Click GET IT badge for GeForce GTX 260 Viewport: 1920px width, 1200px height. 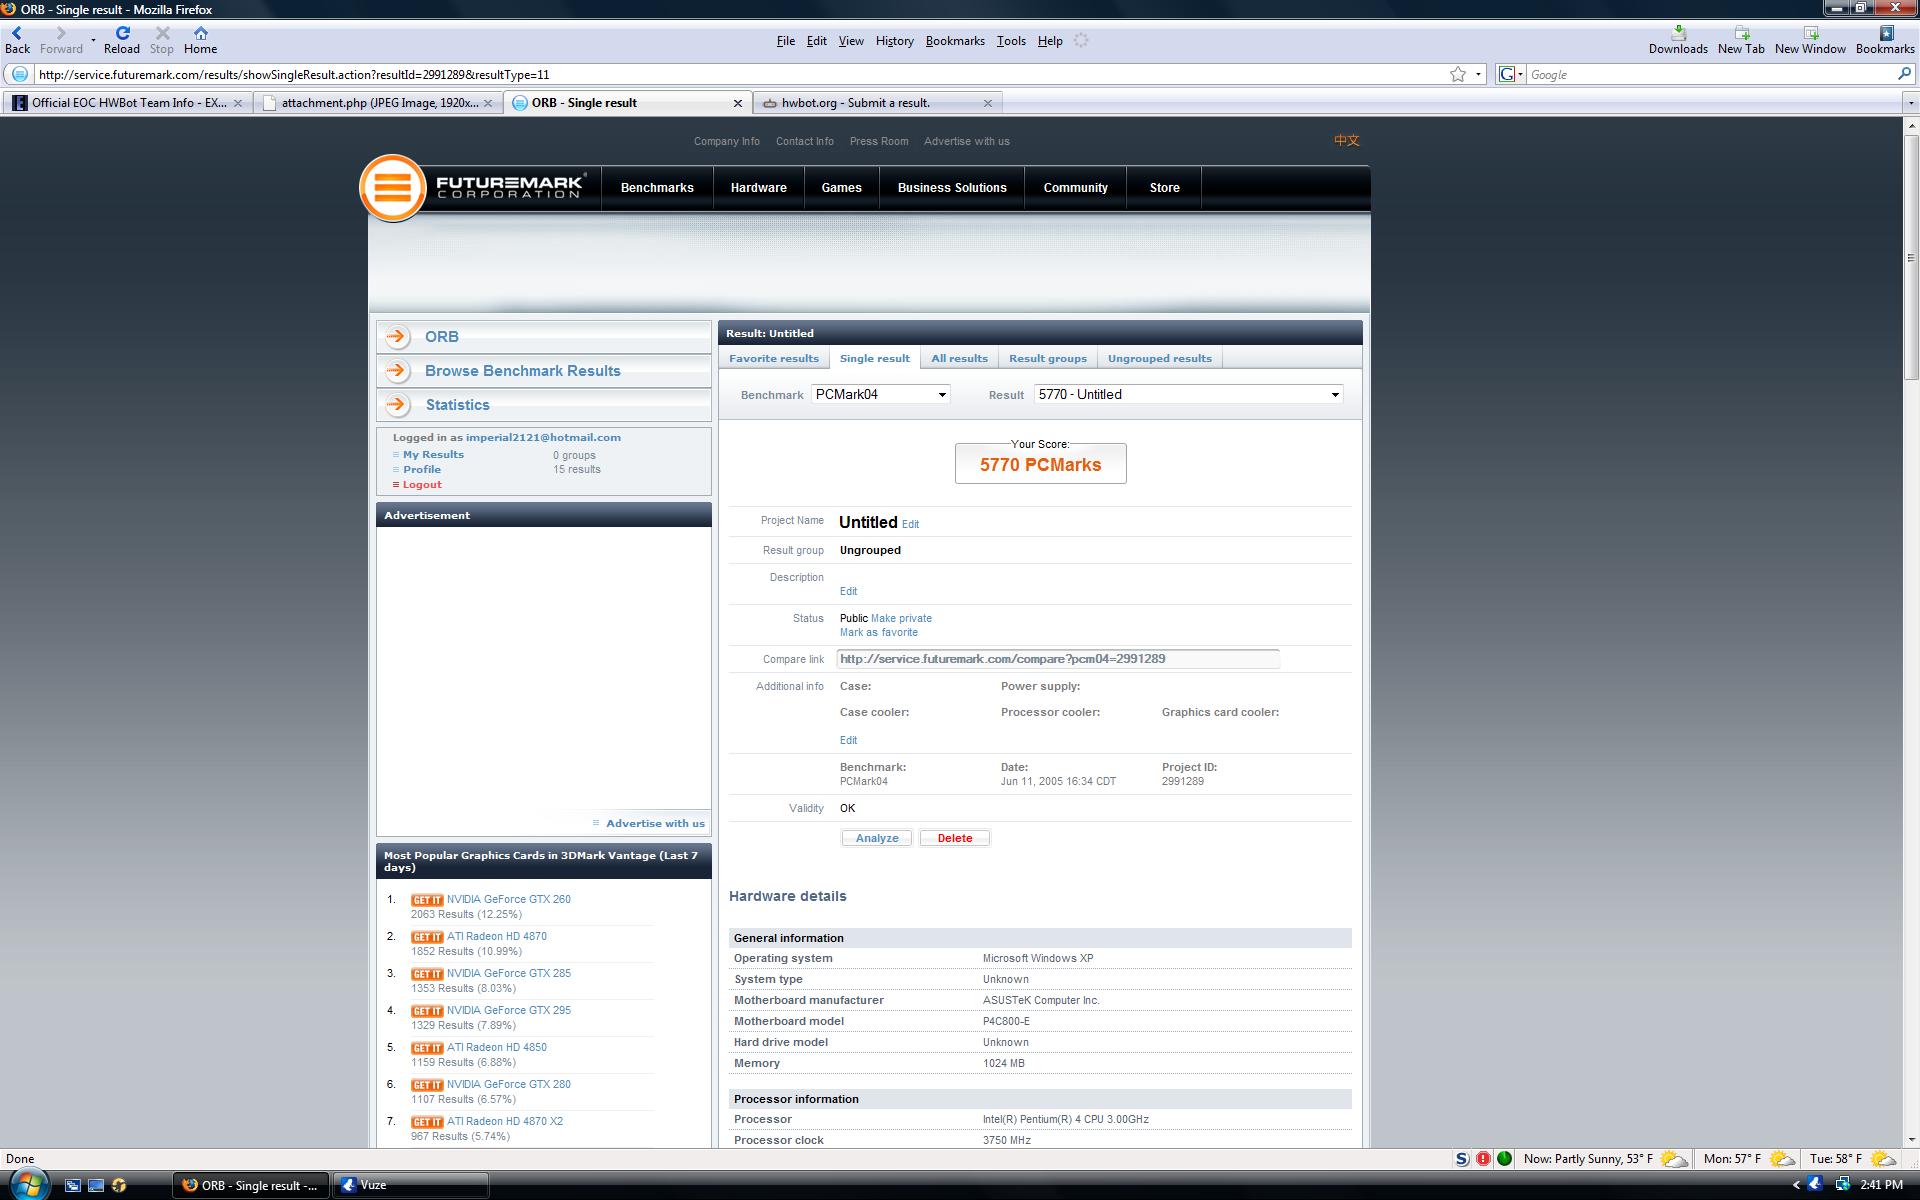point(427,900)
